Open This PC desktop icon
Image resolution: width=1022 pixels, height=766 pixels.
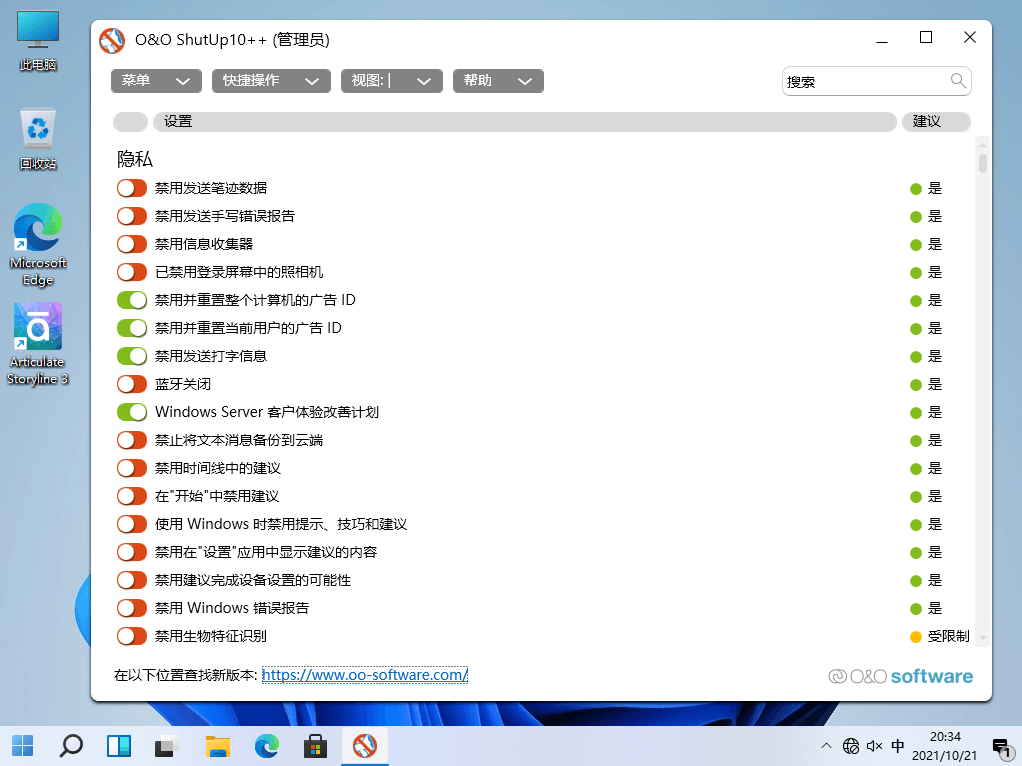tap(38, 41)
